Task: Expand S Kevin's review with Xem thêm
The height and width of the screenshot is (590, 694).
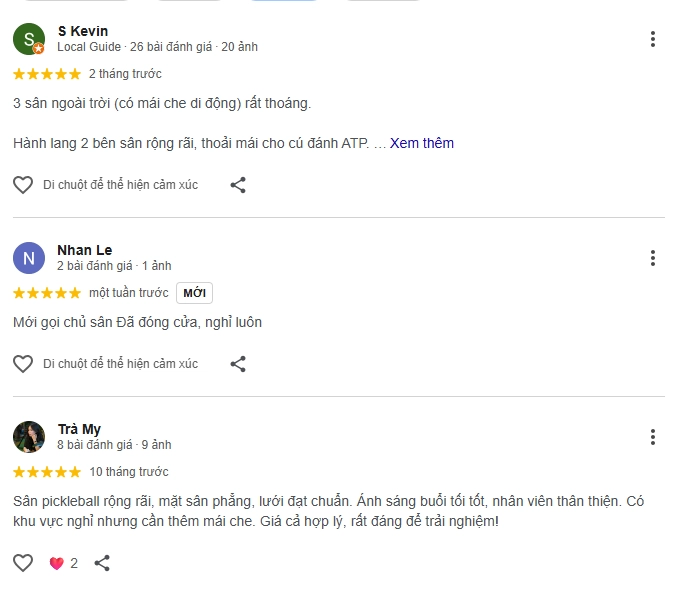Action: [421, 143]
